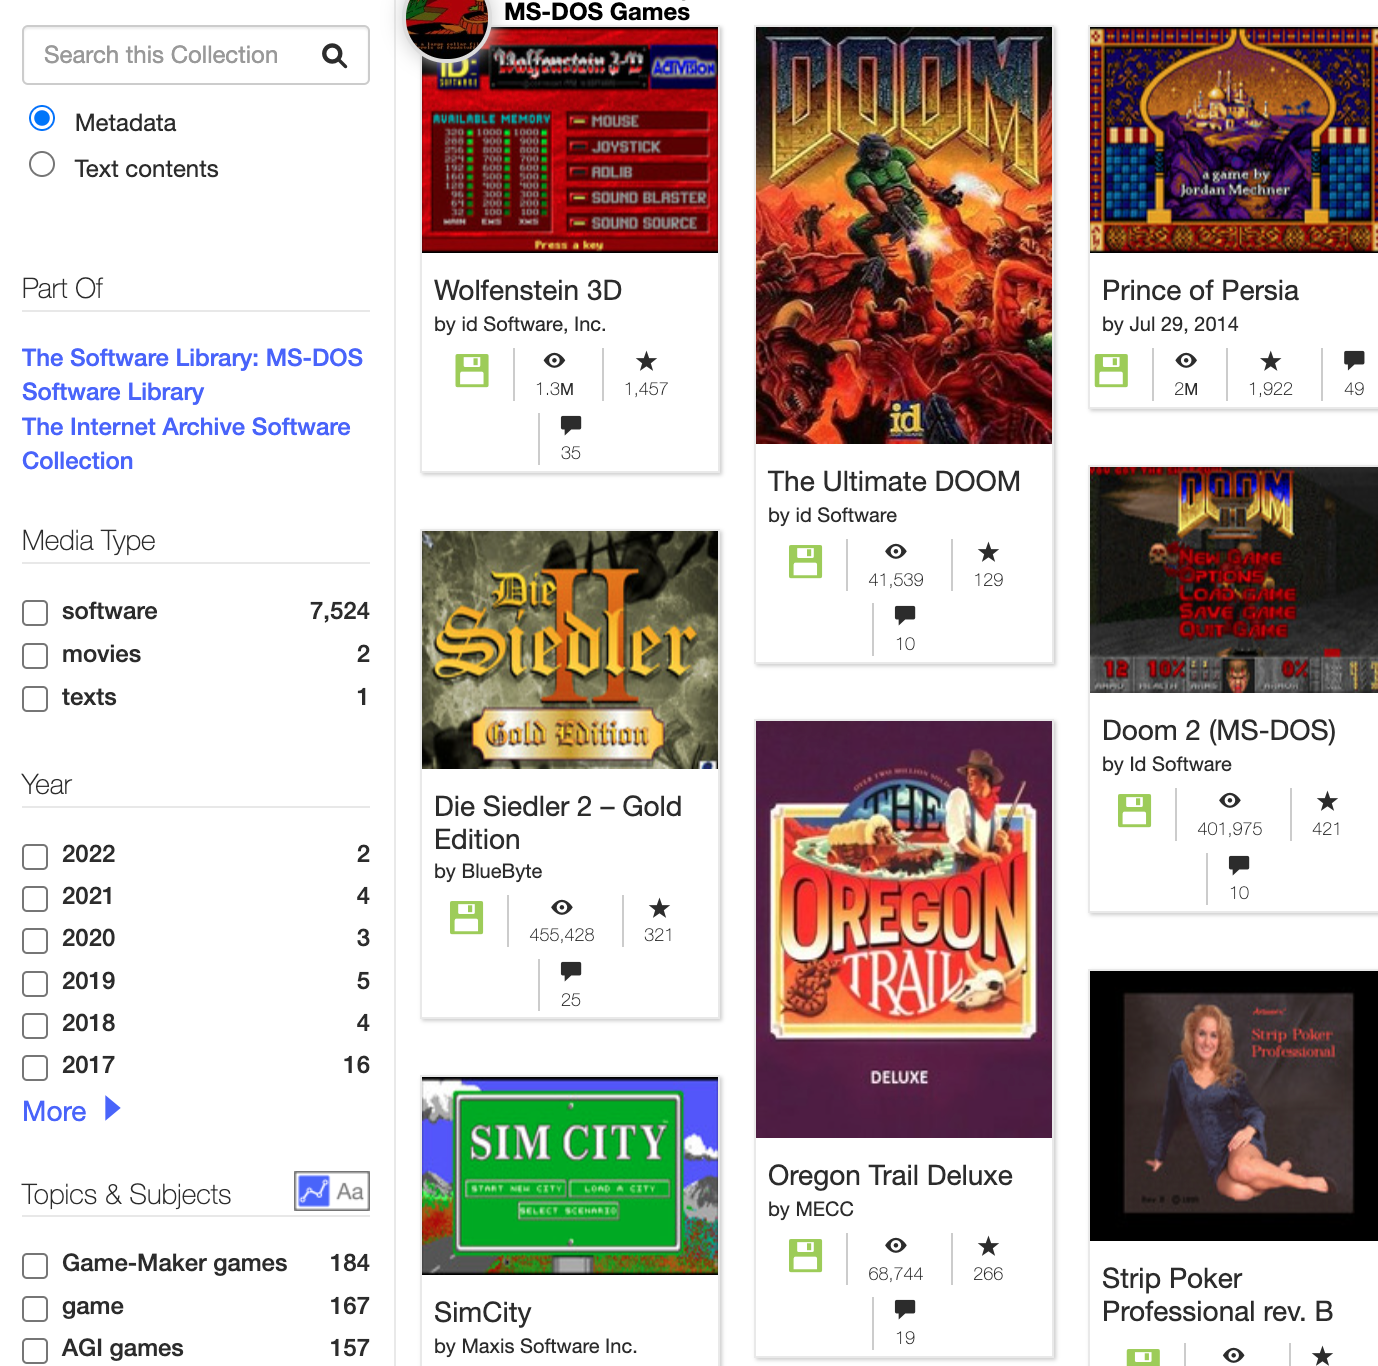Check the texts media type checkbox
The image size is (1378, 1366).
(x=35, y=699)
